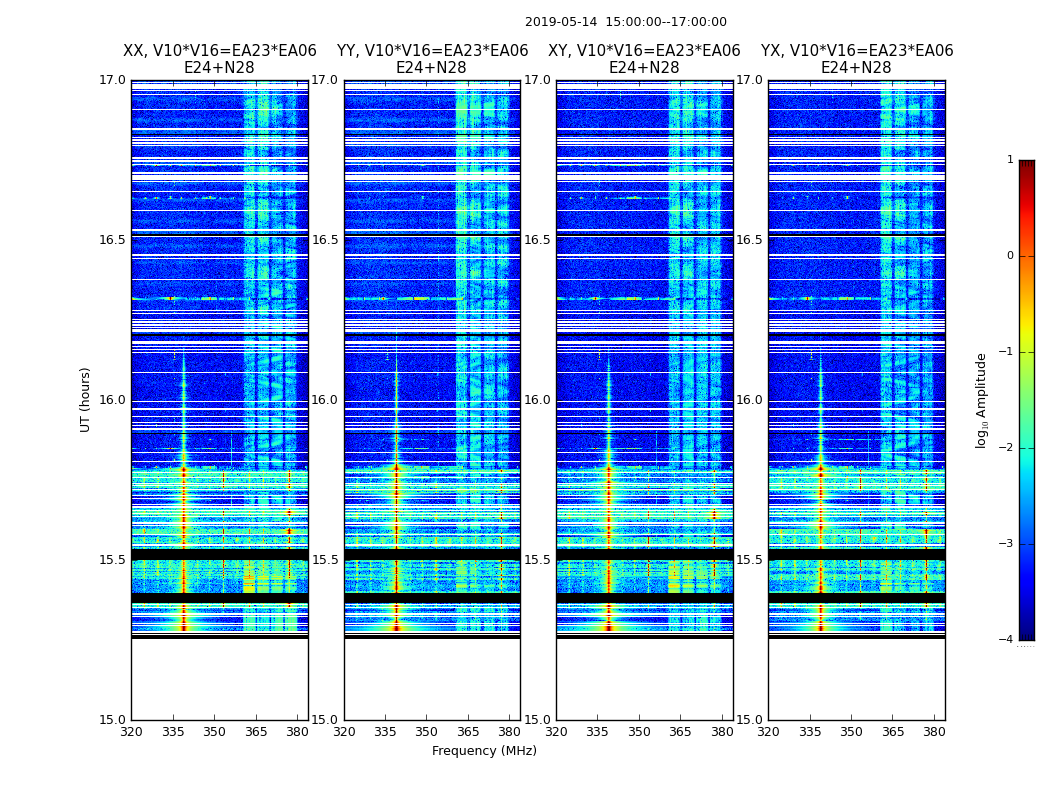Click the 17.0 y-tick of the XX panel

point(112,80)
